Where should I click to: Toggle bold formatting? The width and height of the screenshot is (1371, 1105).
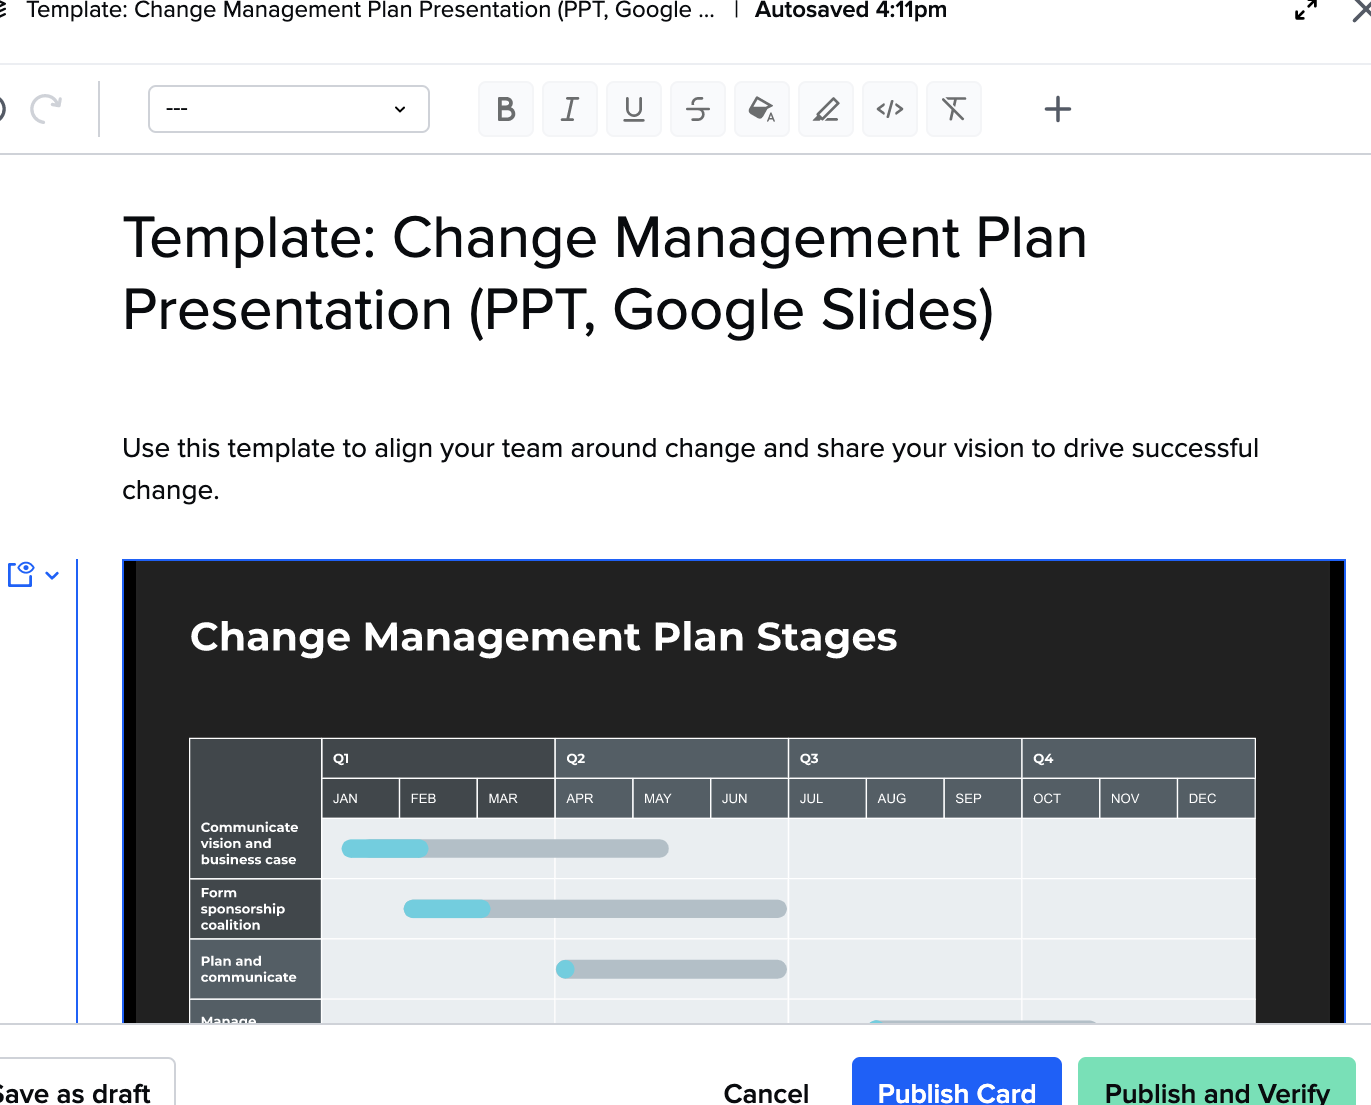point(506,109)
